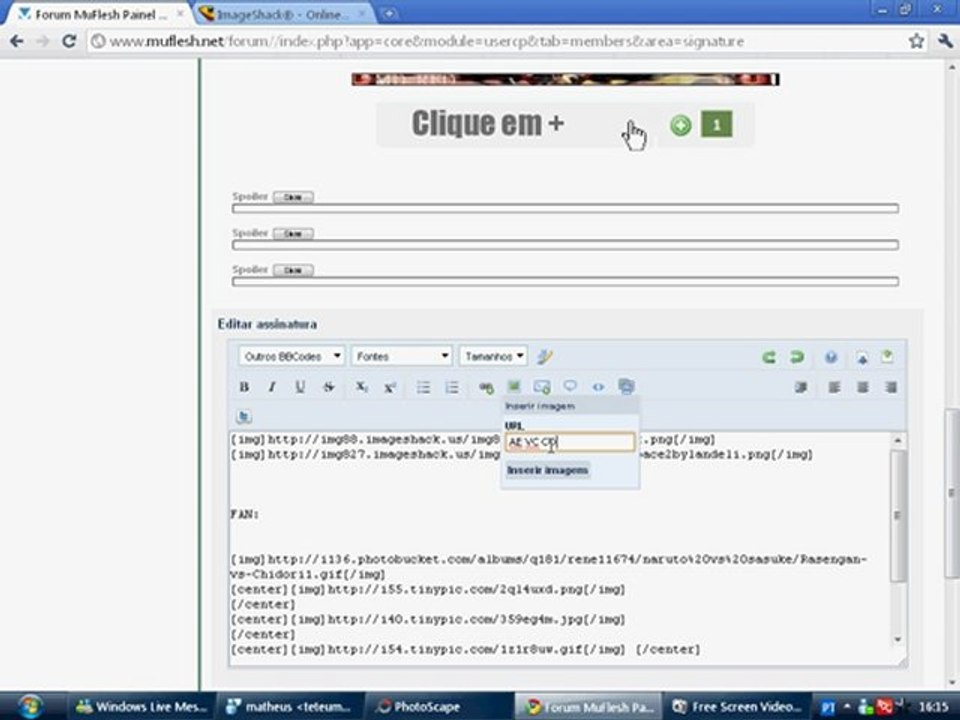
Task: Click the quote speech bubble icon
Action: tap(570, 386)
